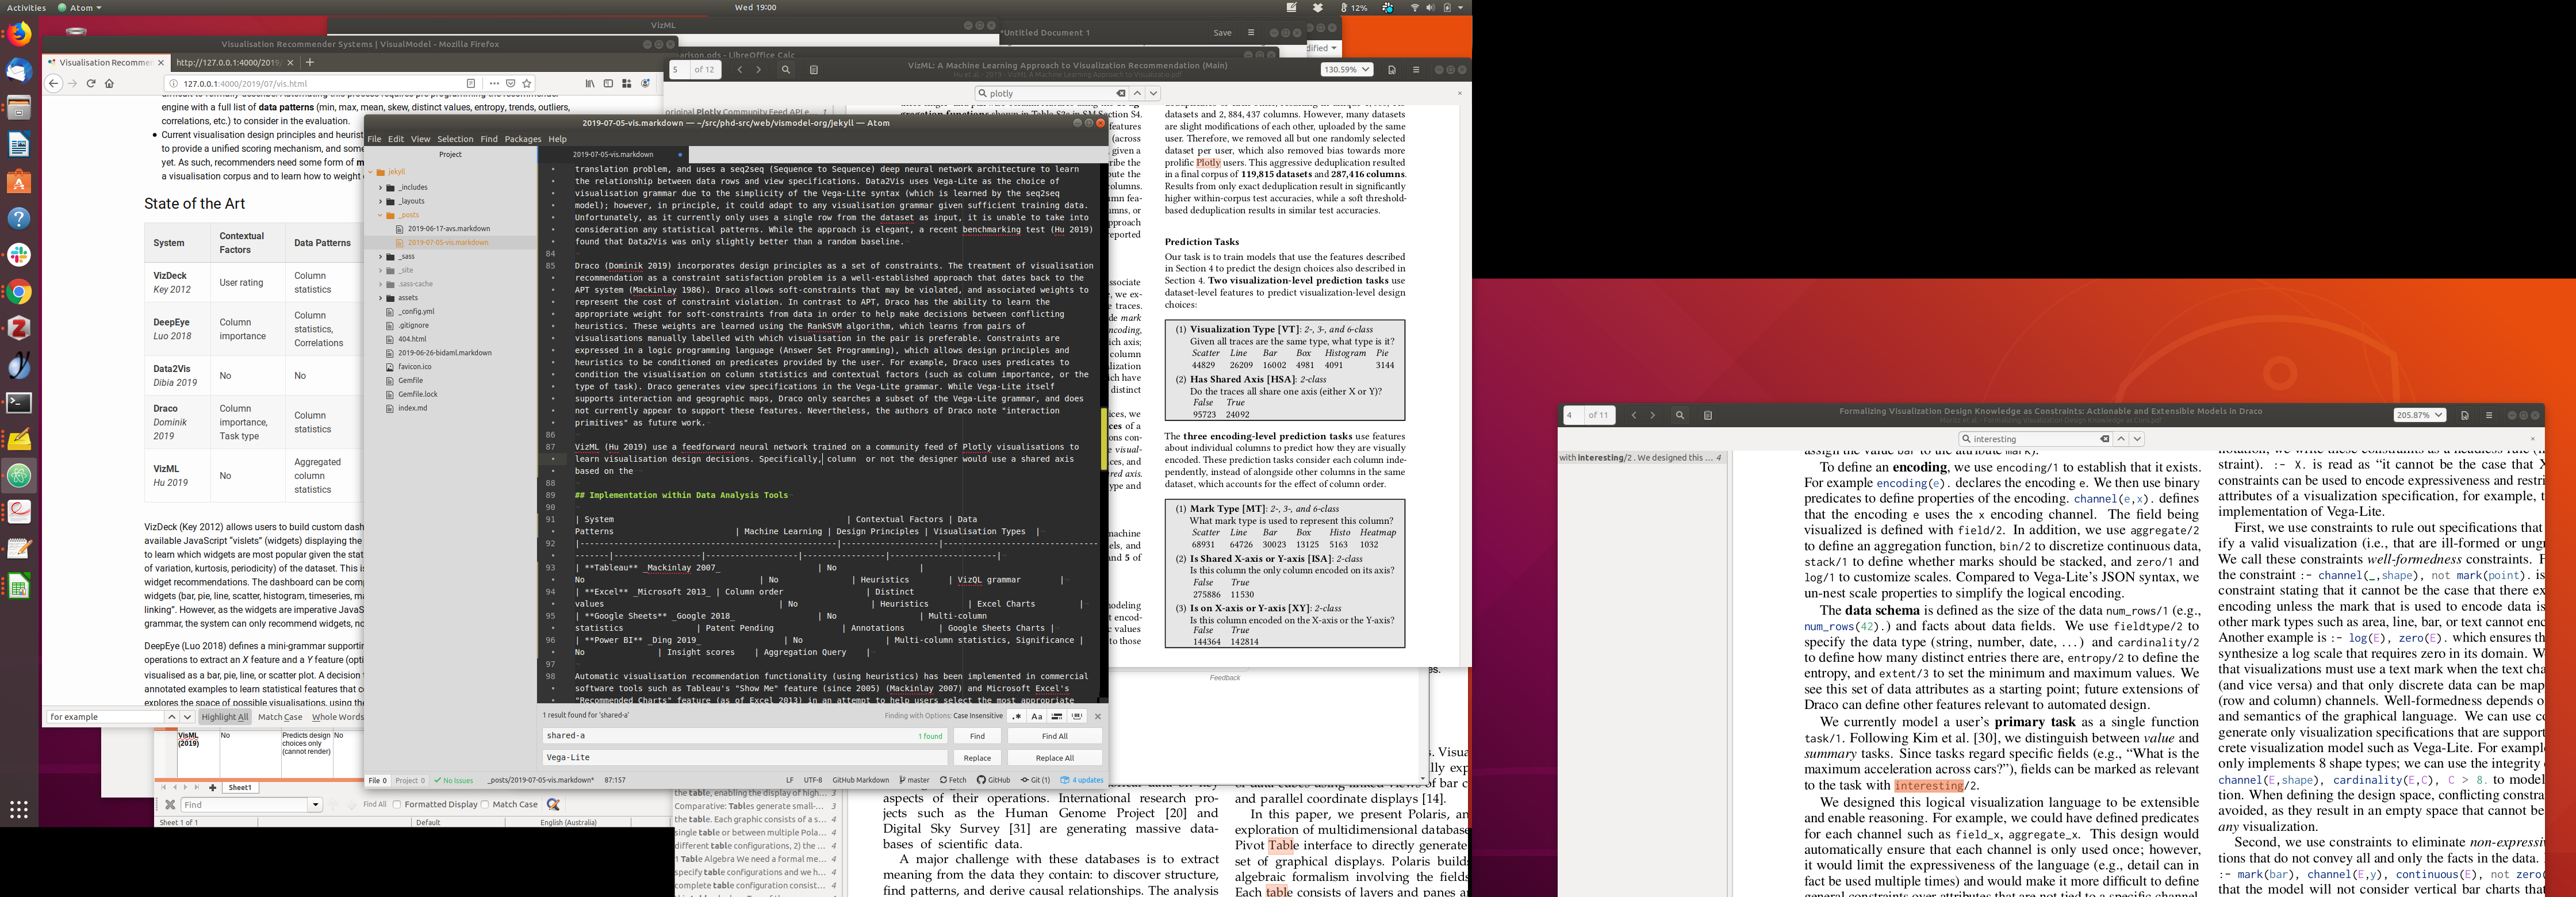Toggle Match Case Aa button in Atom find

(x=1037, y=716)
